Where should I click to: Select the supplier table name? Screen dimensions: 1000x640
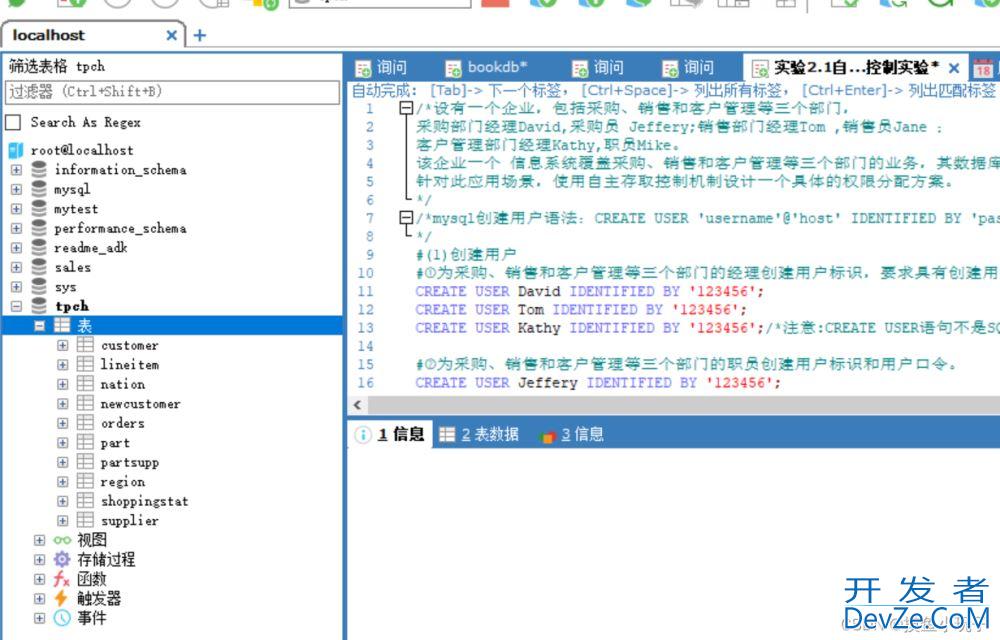tap(129, 521)
